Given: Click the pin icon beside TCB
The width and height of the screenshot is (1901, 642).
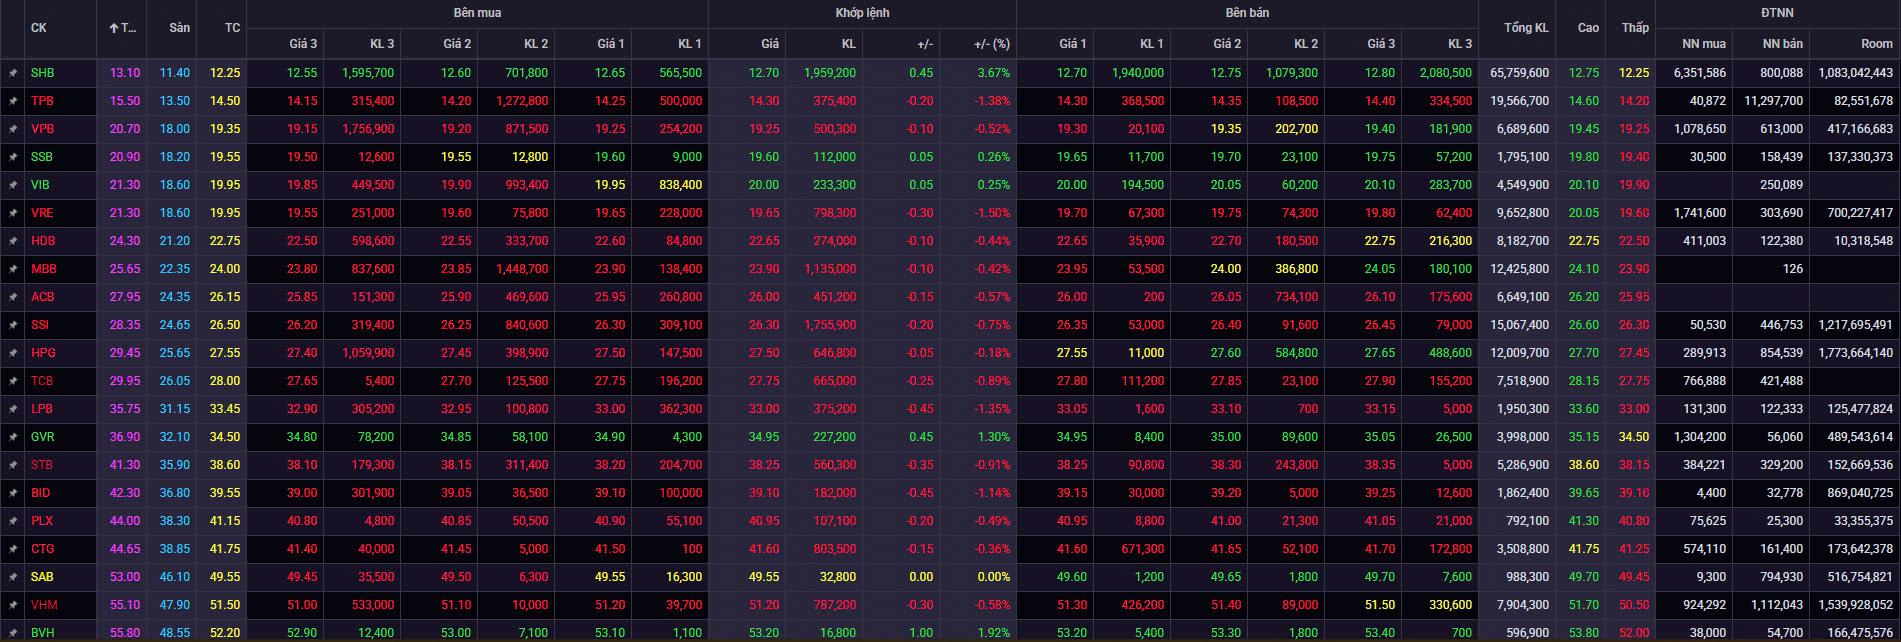Looking at the screenshot, I should 13,381.
